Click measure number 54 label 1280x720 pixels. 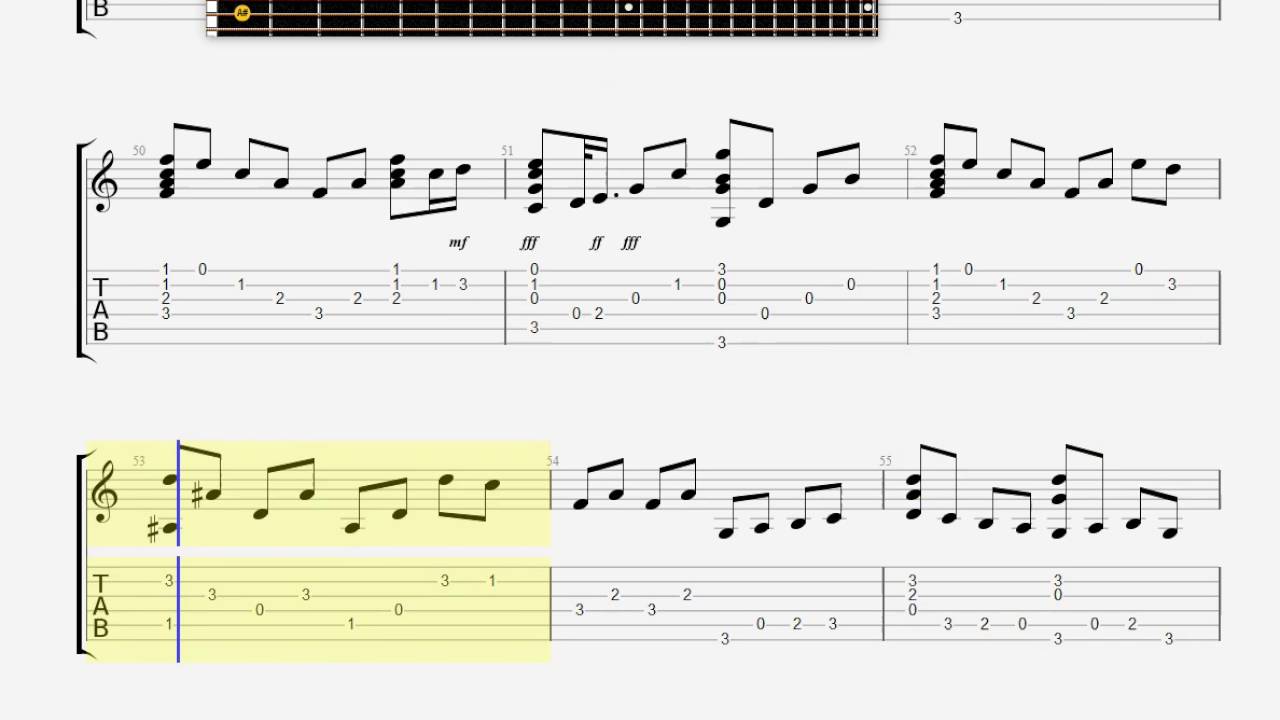pyautogui.click(x=553, y=461)
